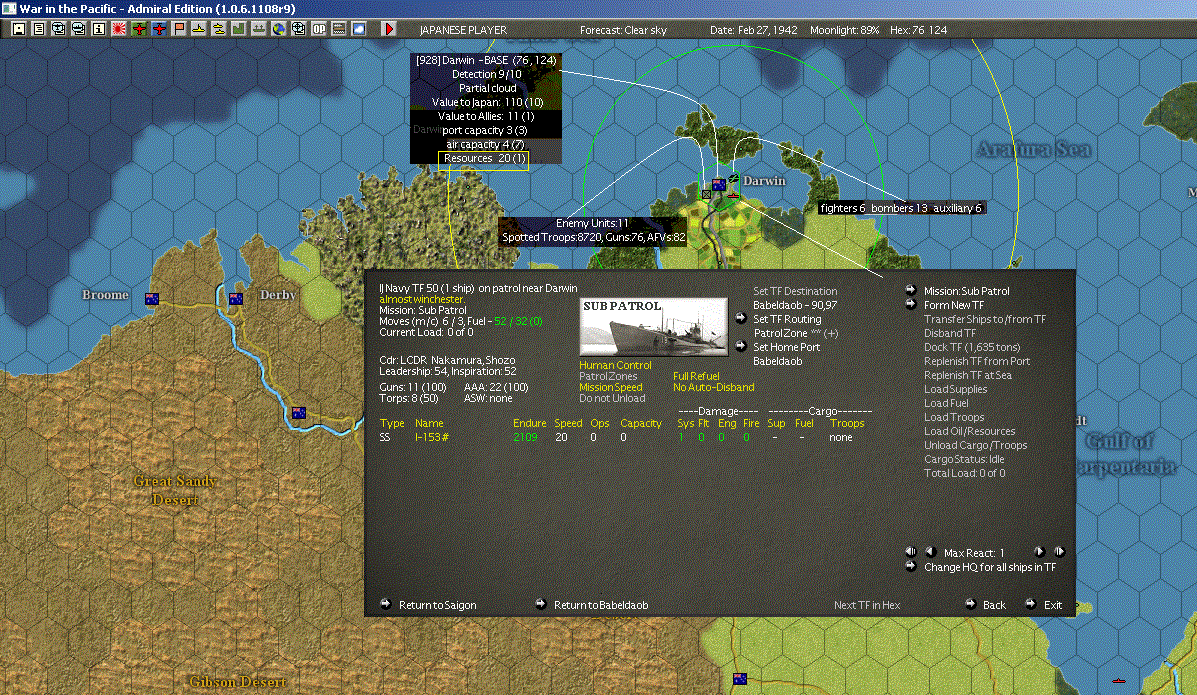Click the two yellow ships toolbar icon
The width and height of the screenshot is (1197, 695).
pos(218,29)
